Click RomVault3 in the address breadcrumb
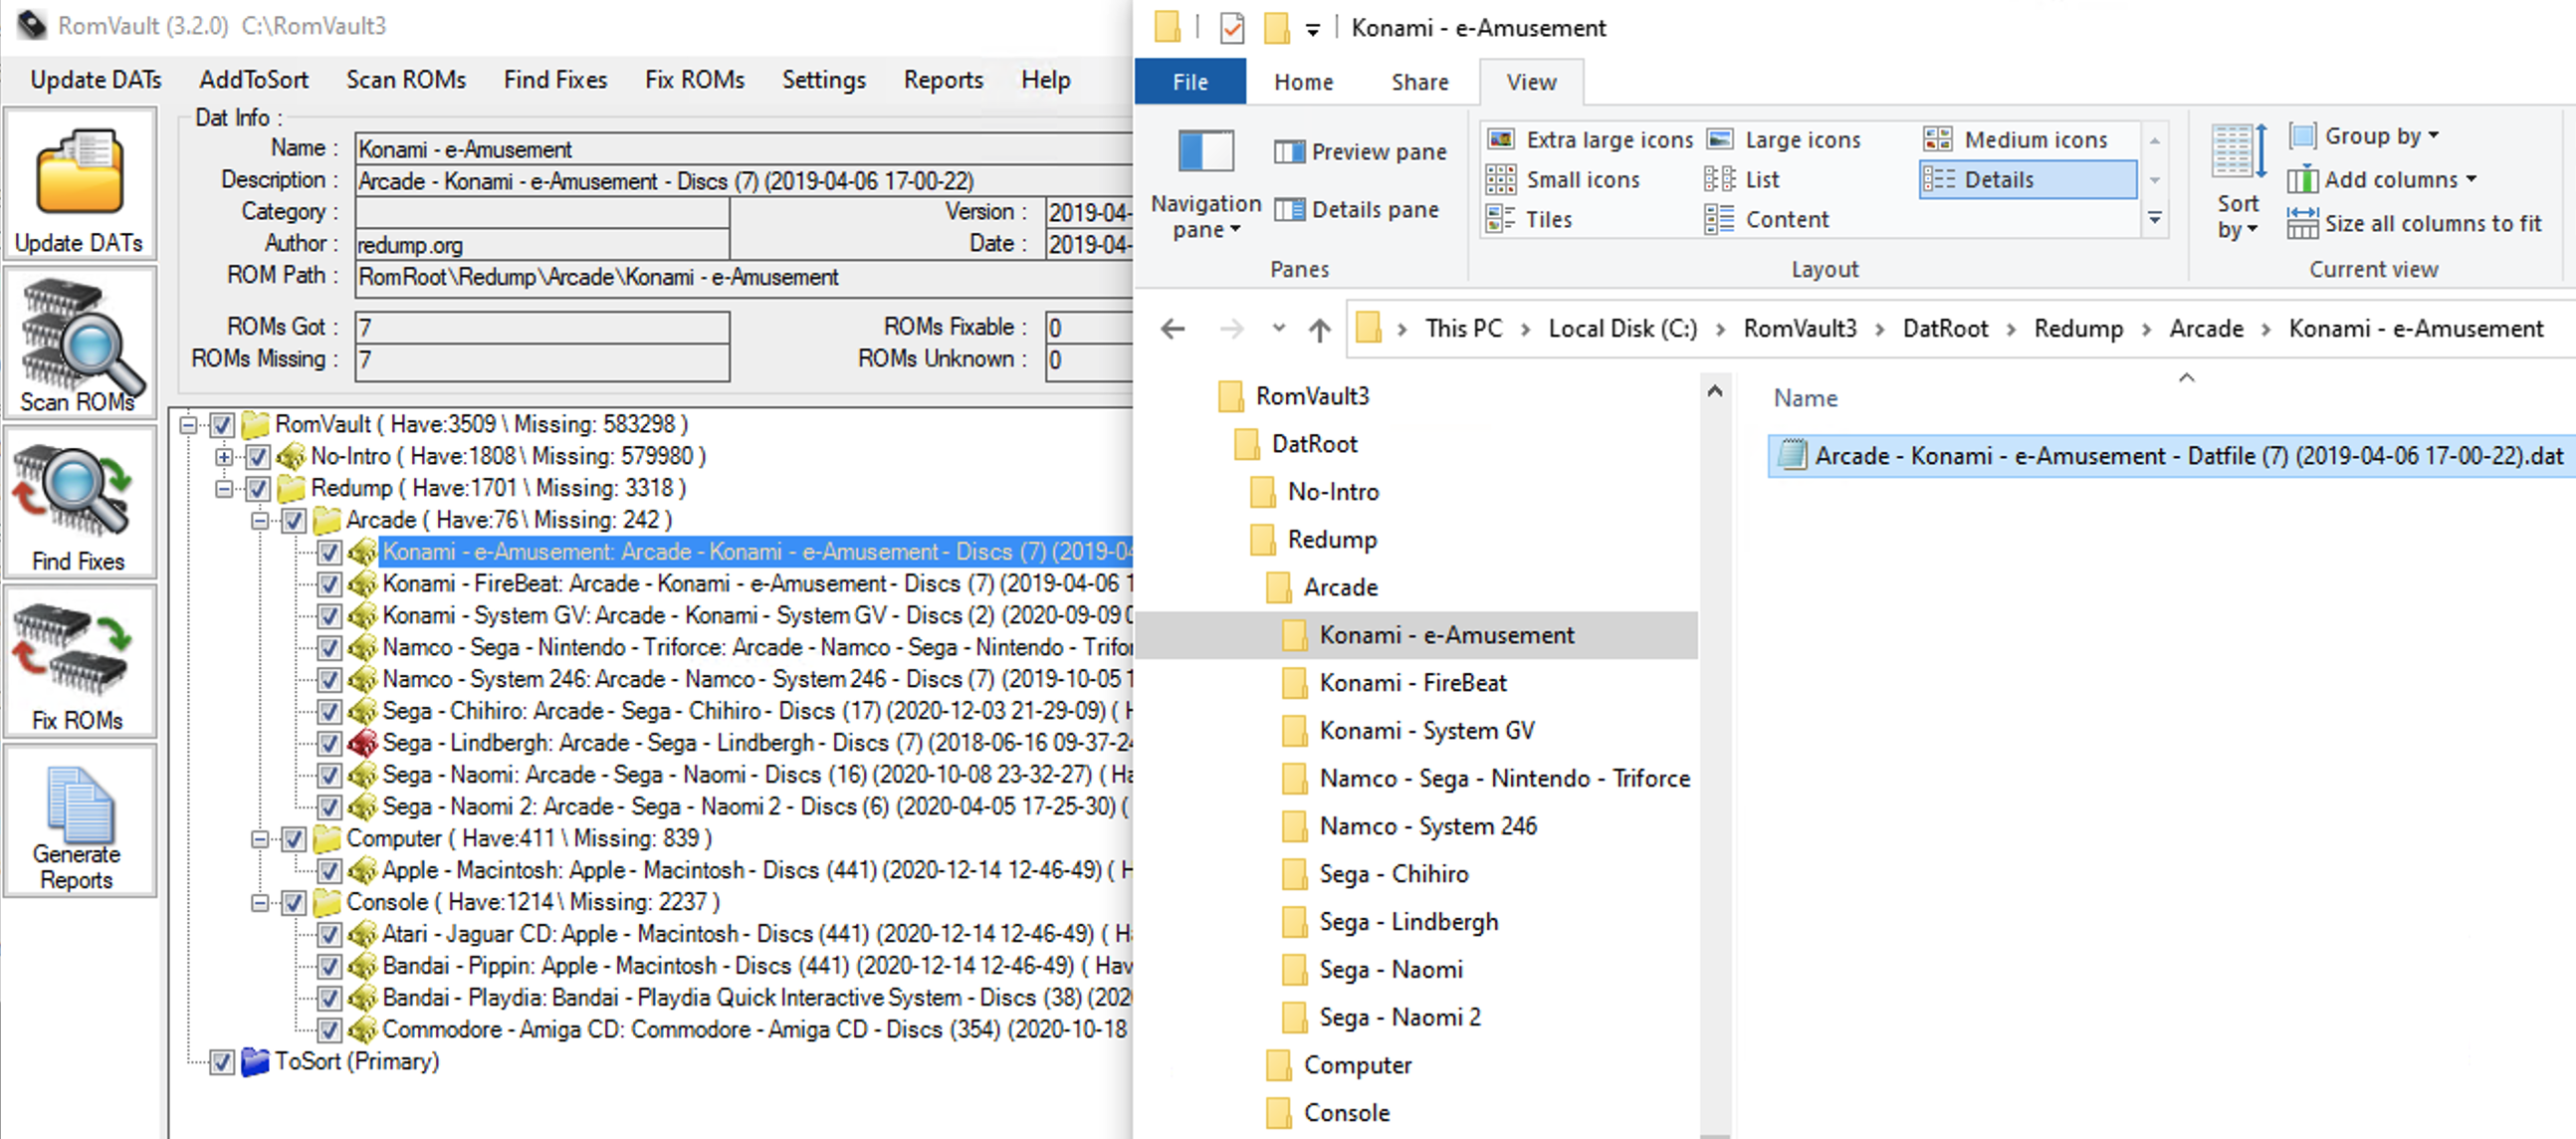2576x1139 pixels. point(1799,329)
